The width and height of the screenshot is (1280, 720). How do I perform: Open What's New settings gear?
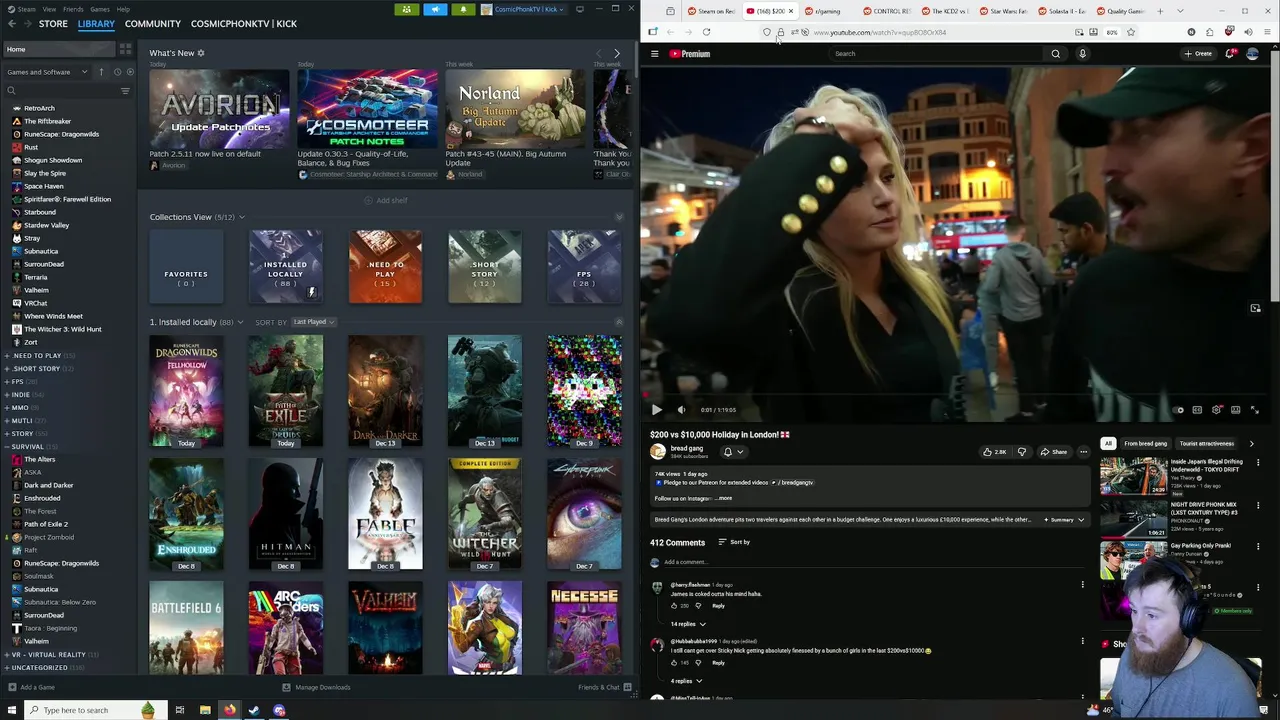tap(201, 53)
